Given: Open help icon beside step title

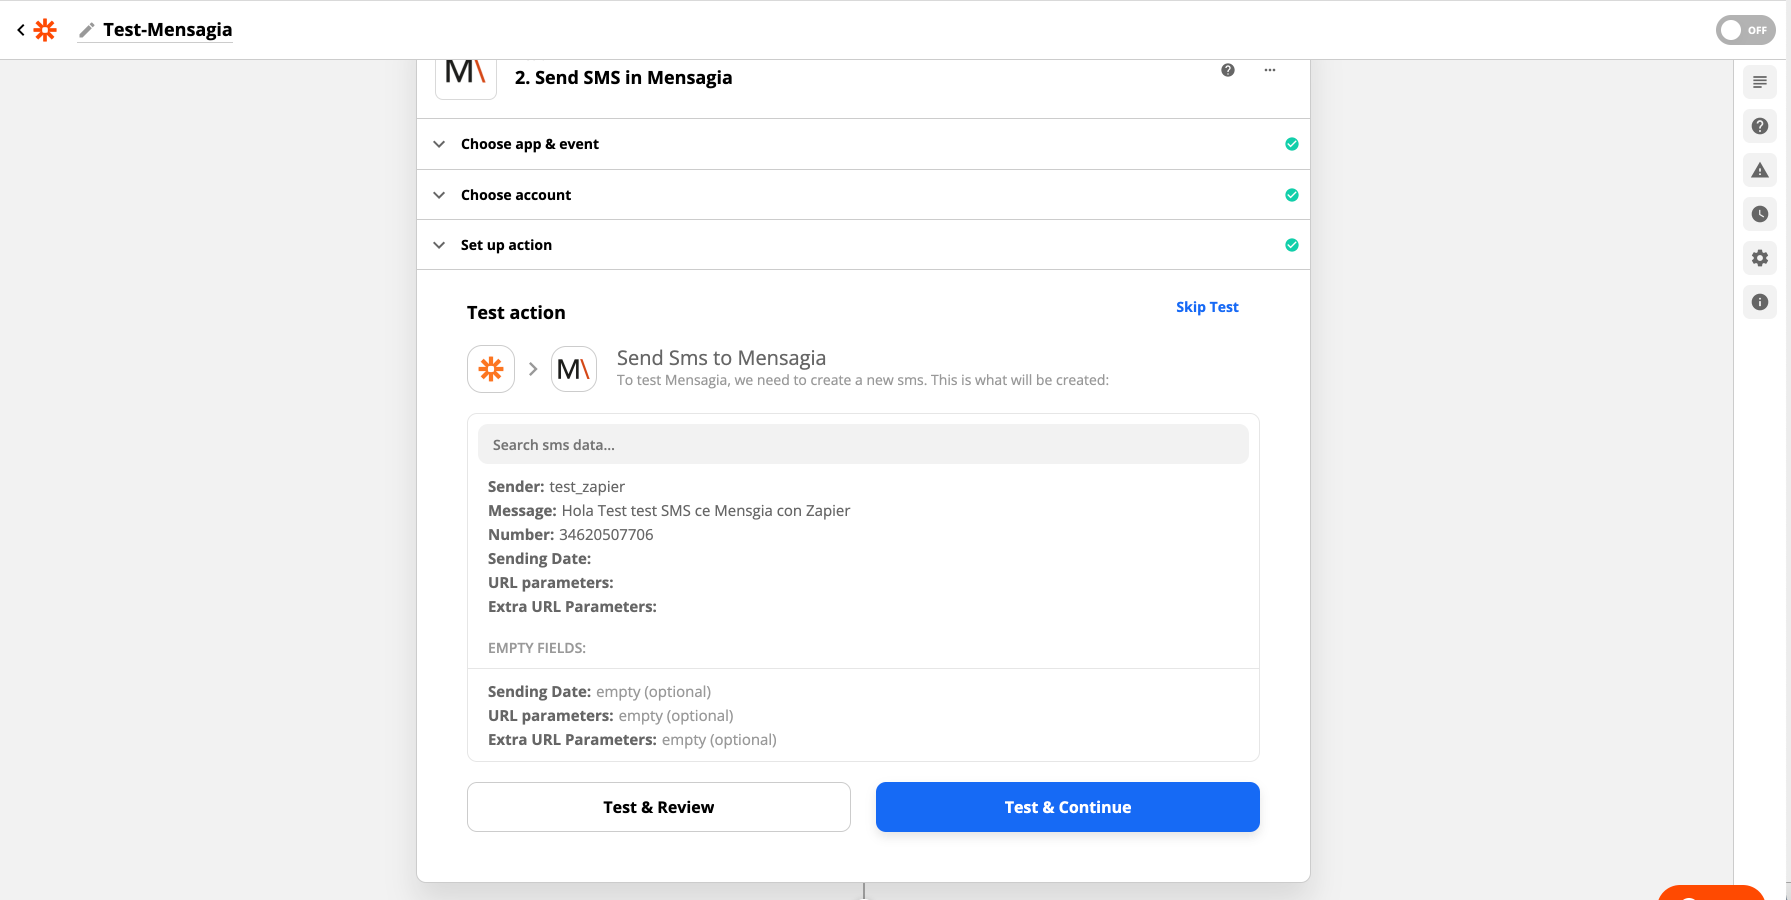Looking at the screenshot, I should click(1227, 70).
